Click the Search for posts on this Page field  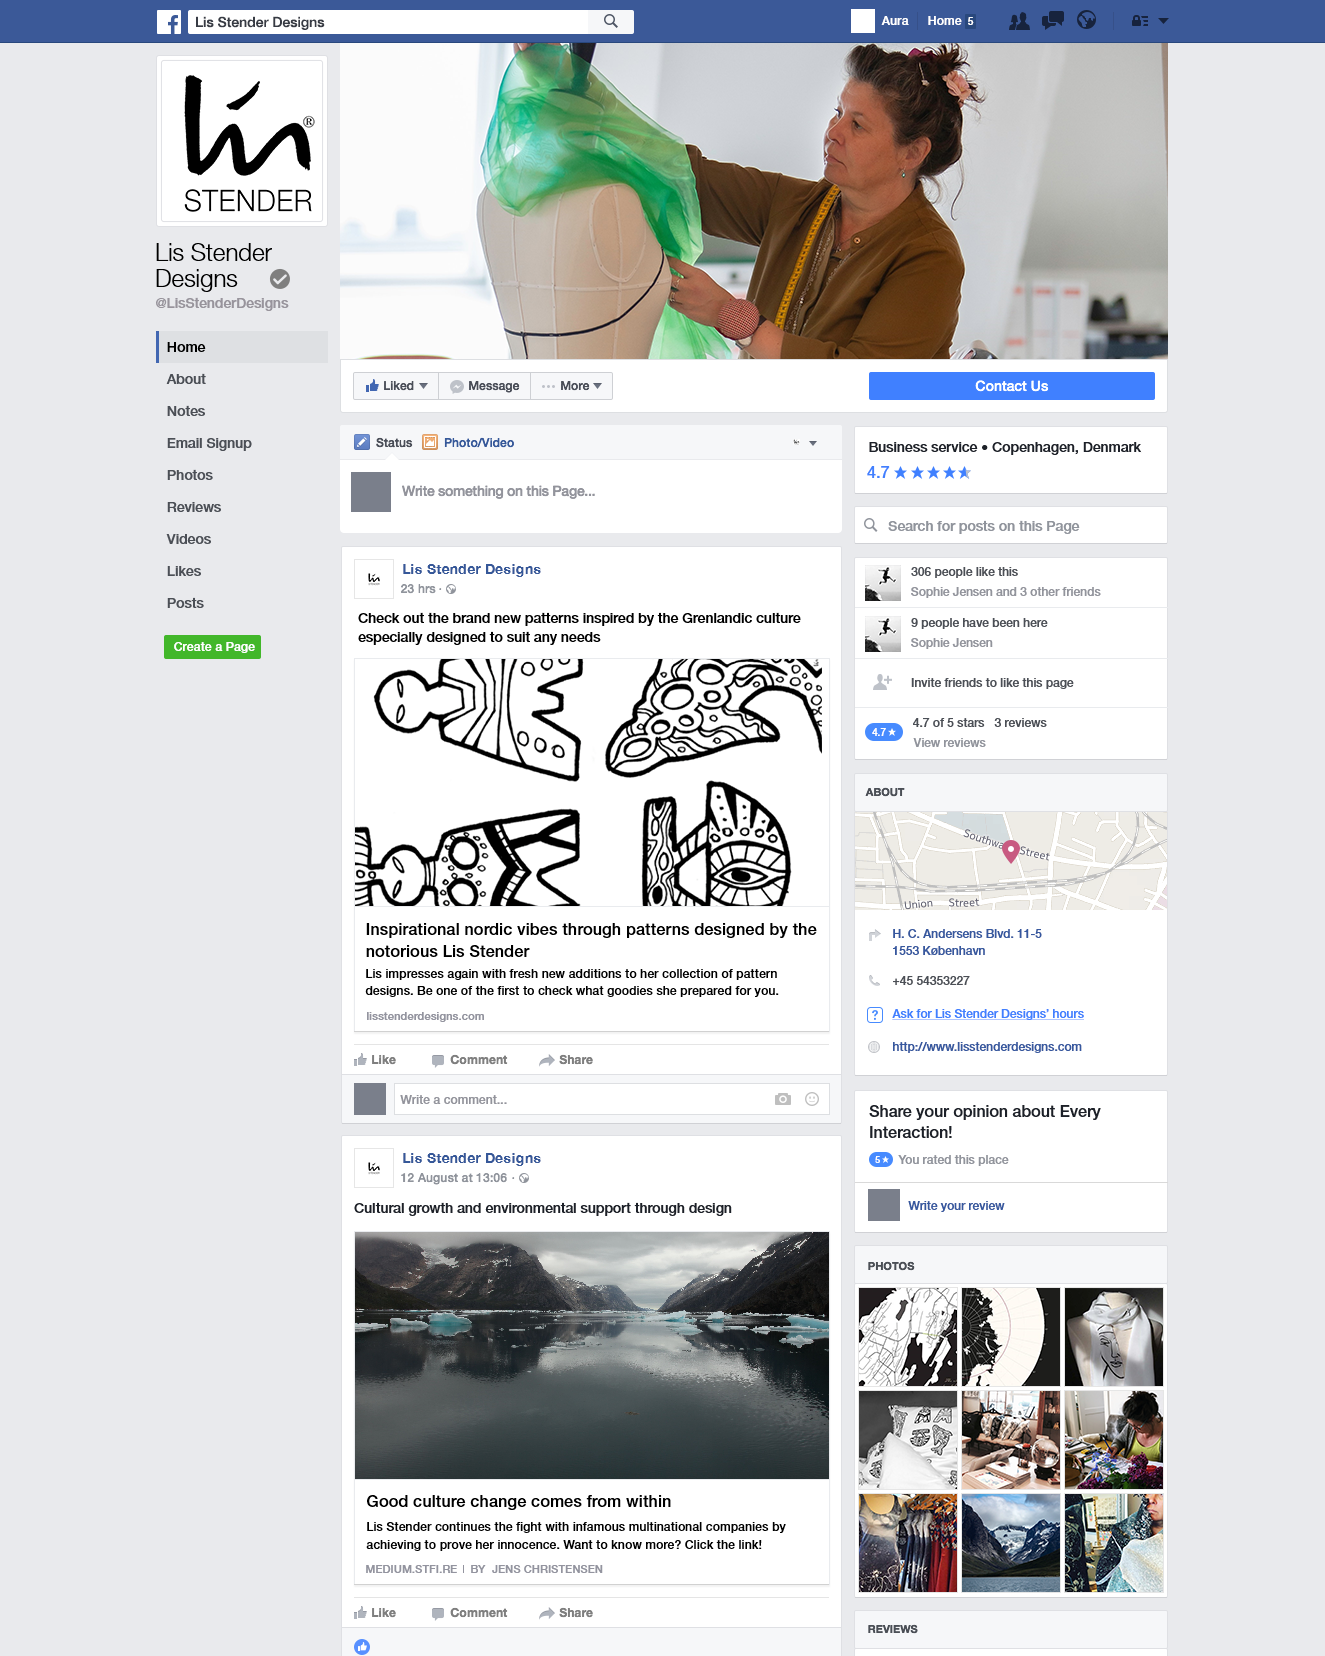(1011, 526)
